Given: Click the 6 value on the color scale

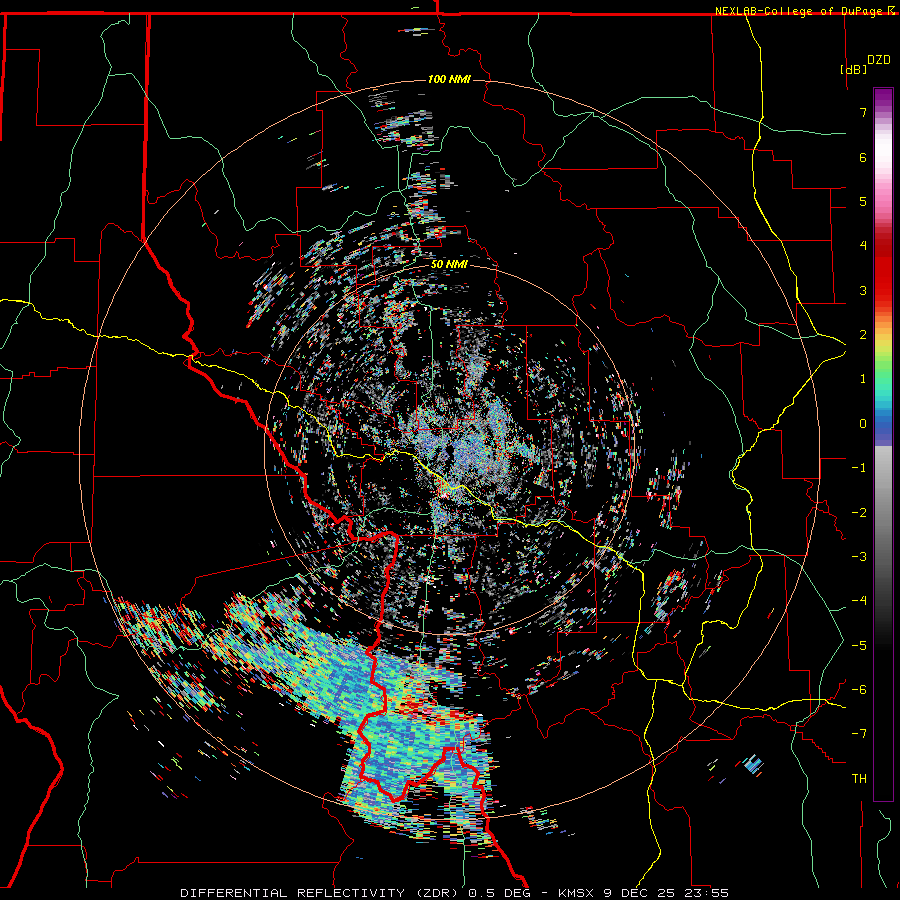Looking at the screenshot, I should [863, 157].
